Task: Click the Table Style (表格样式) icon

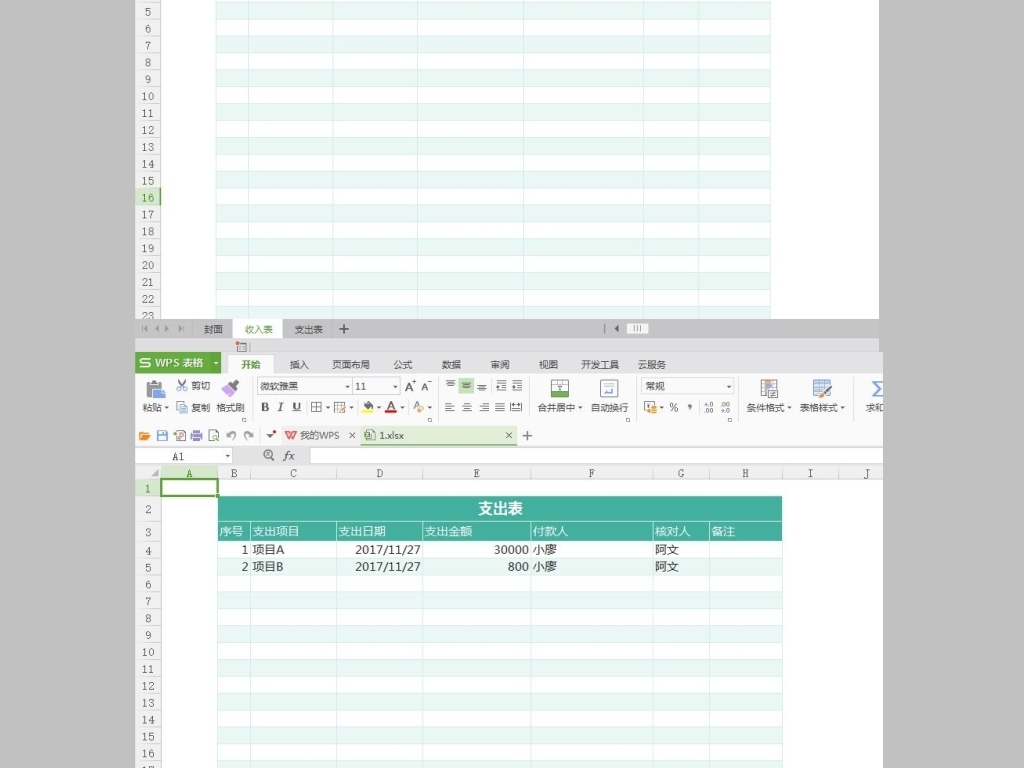Action: click(x=822, y=389)
